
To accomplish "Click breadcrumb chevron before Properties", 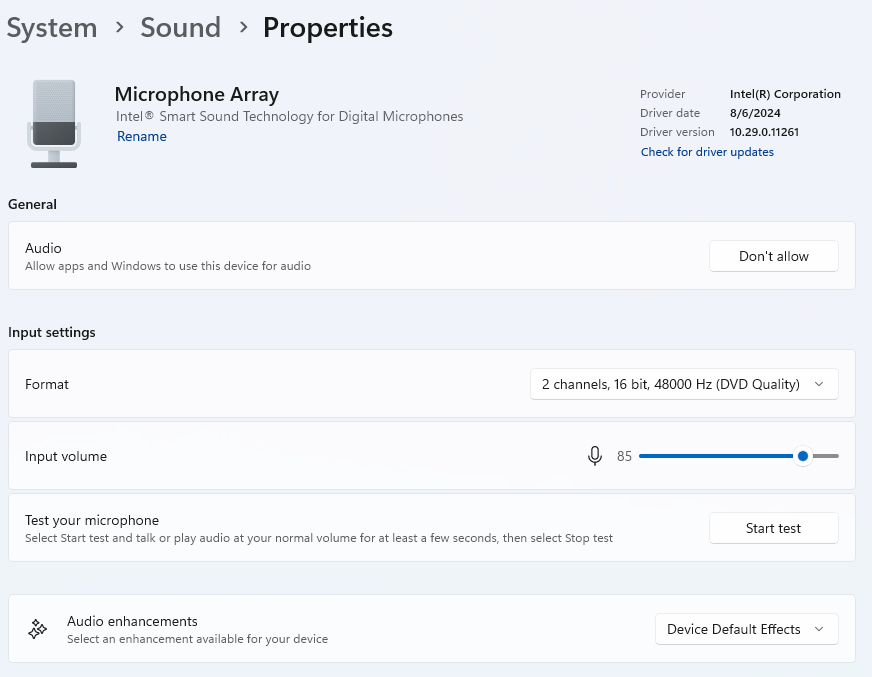I will coord(243,27).
